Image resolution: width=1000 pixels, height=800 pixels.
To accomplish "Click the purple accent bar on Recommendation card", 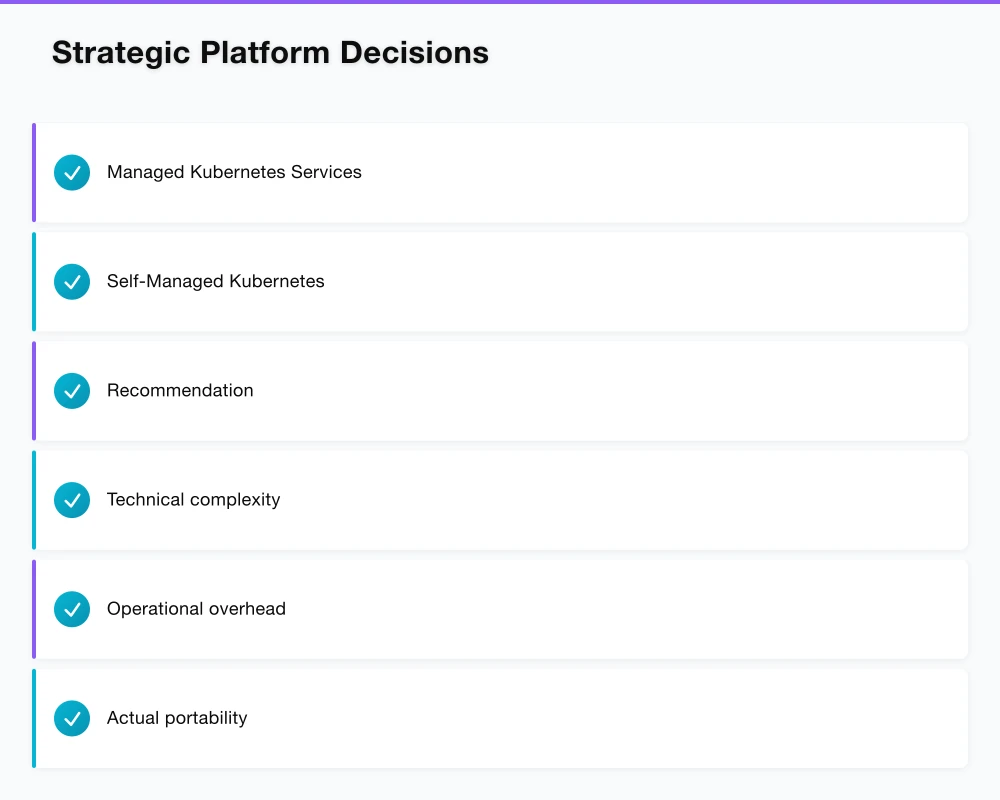I will point(34,391).
